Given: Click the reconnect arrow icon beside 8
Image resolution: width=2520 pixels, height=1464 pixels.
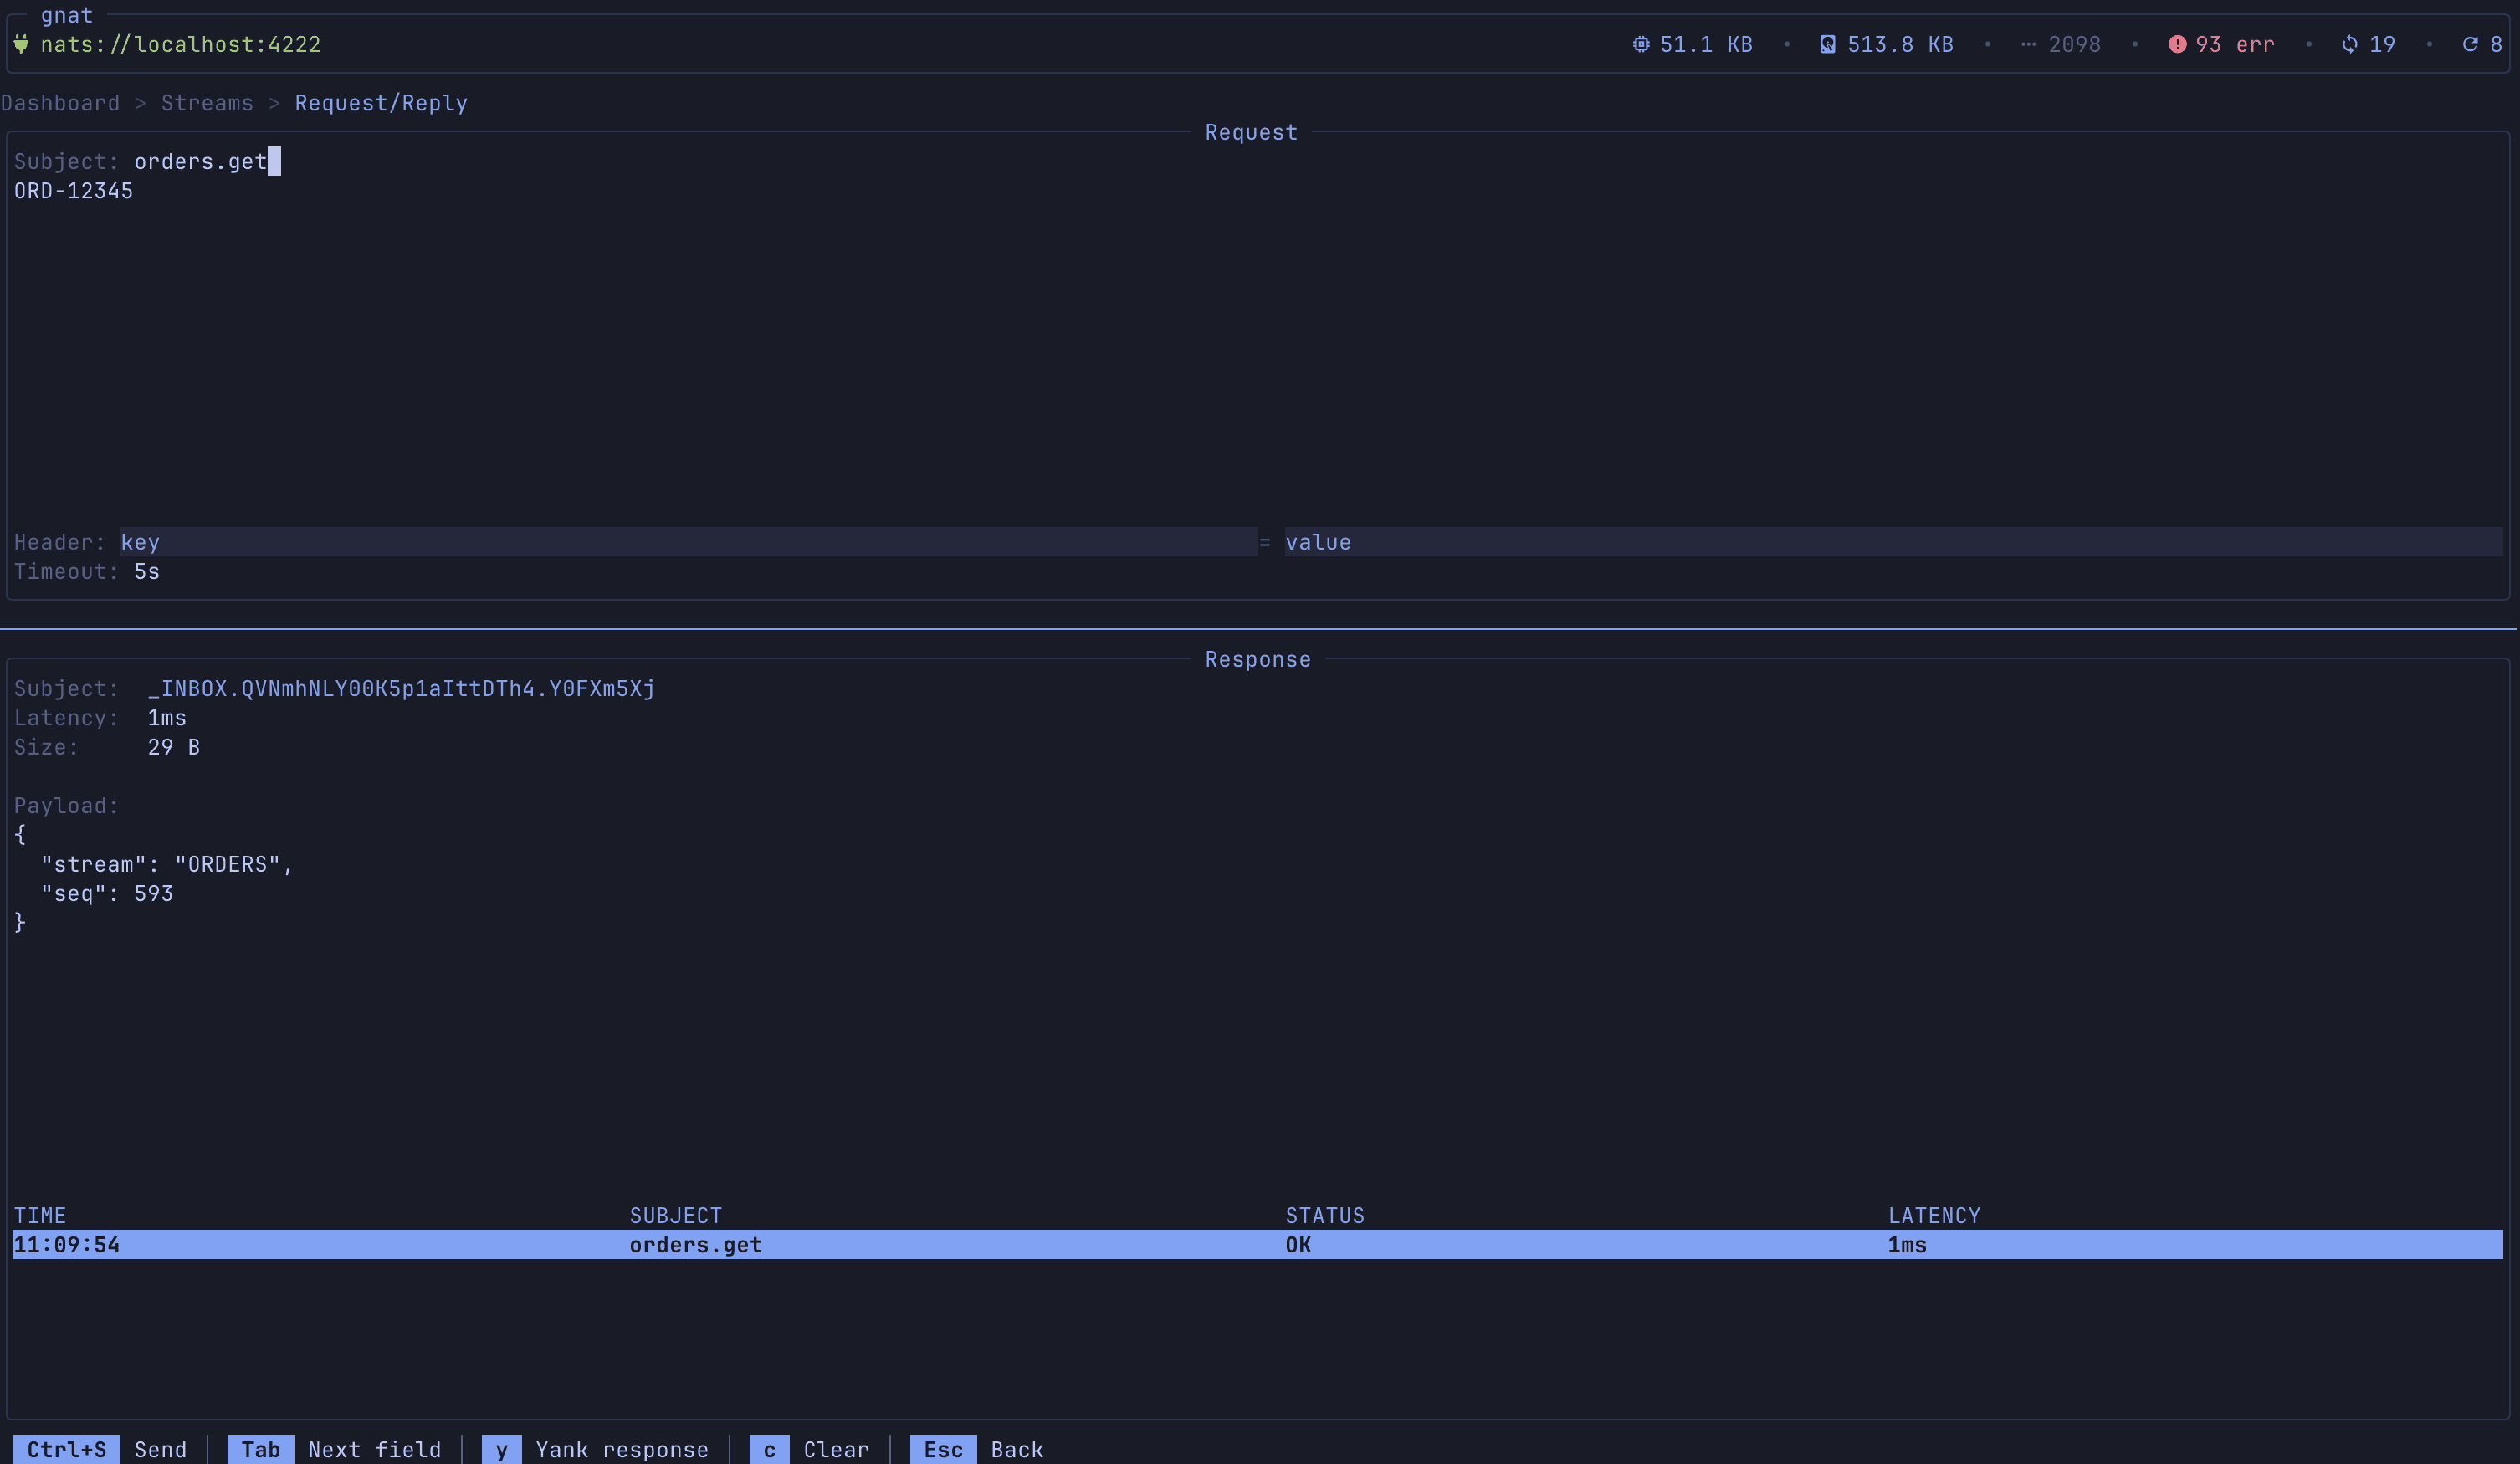Looking at the screenshot, I should (2470, 44).
